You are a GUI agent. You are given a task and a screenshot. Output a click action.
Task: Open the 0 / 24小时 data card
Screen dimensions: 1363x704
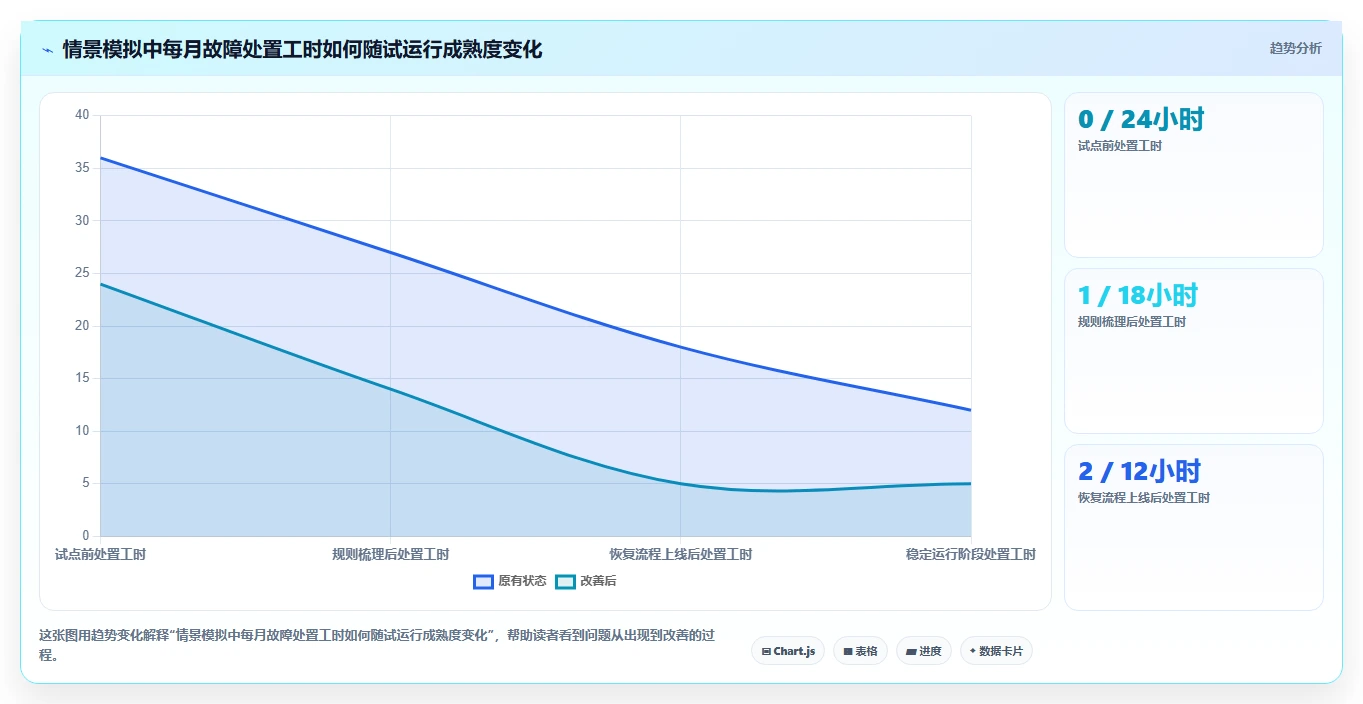(x=1193, y=175)
